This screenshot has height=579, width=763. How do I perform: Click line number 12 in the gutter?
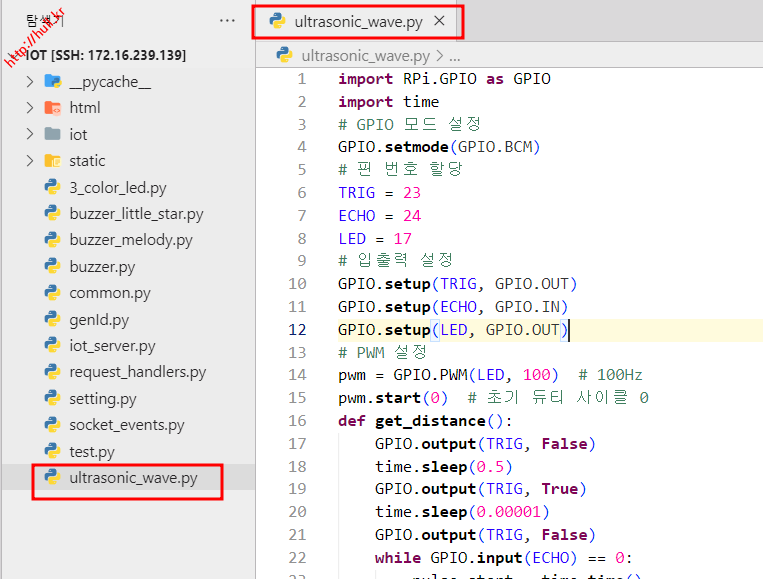point(298,330)
